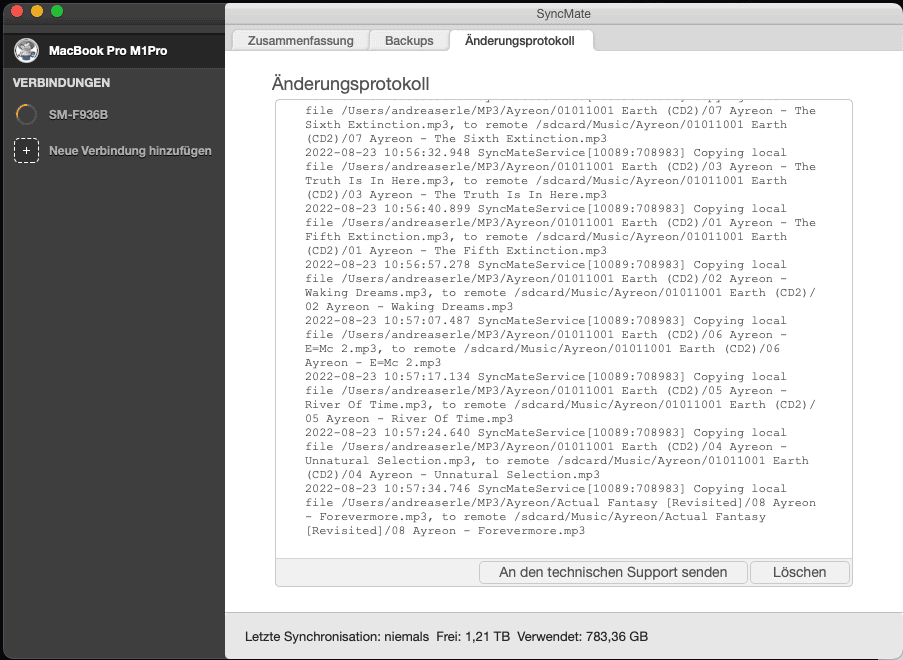Maximize the window using the green button
Image resolution: width=903 pixels, height=660 pixels.
[57, 11]
